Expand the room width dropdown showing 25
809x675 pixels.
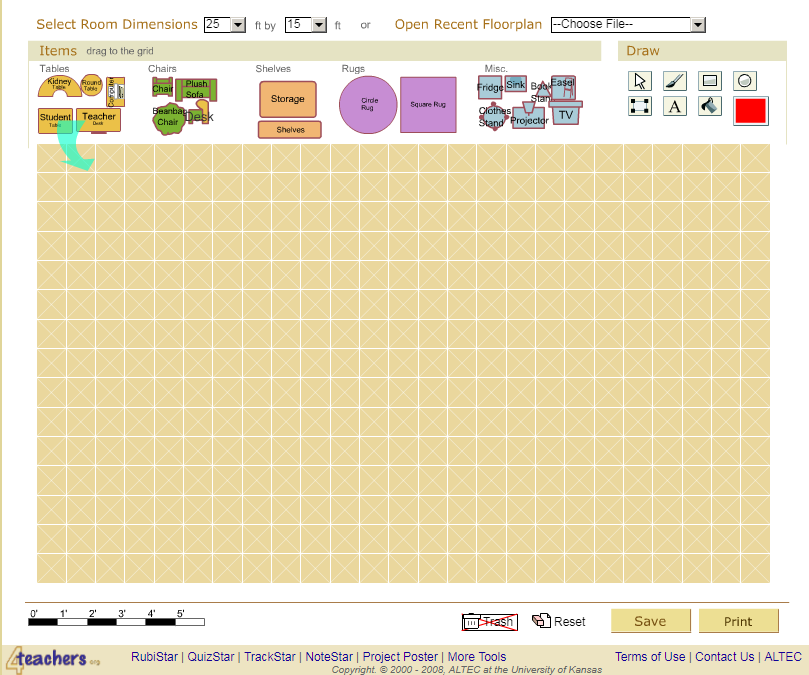(x=238, y=25)
